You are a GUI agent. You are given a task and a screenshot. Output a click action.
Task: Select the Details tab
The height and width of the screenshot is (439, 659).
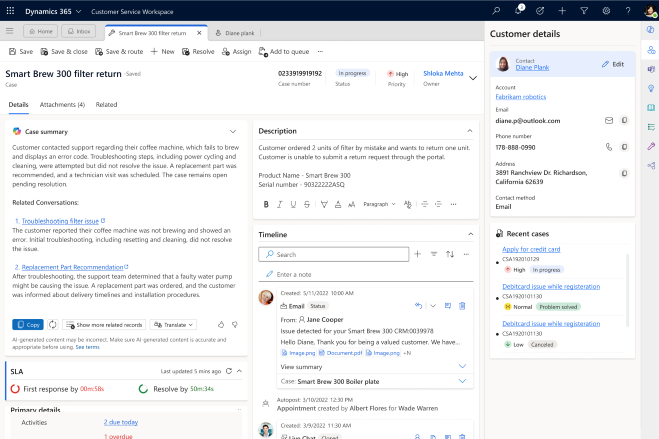18,105
